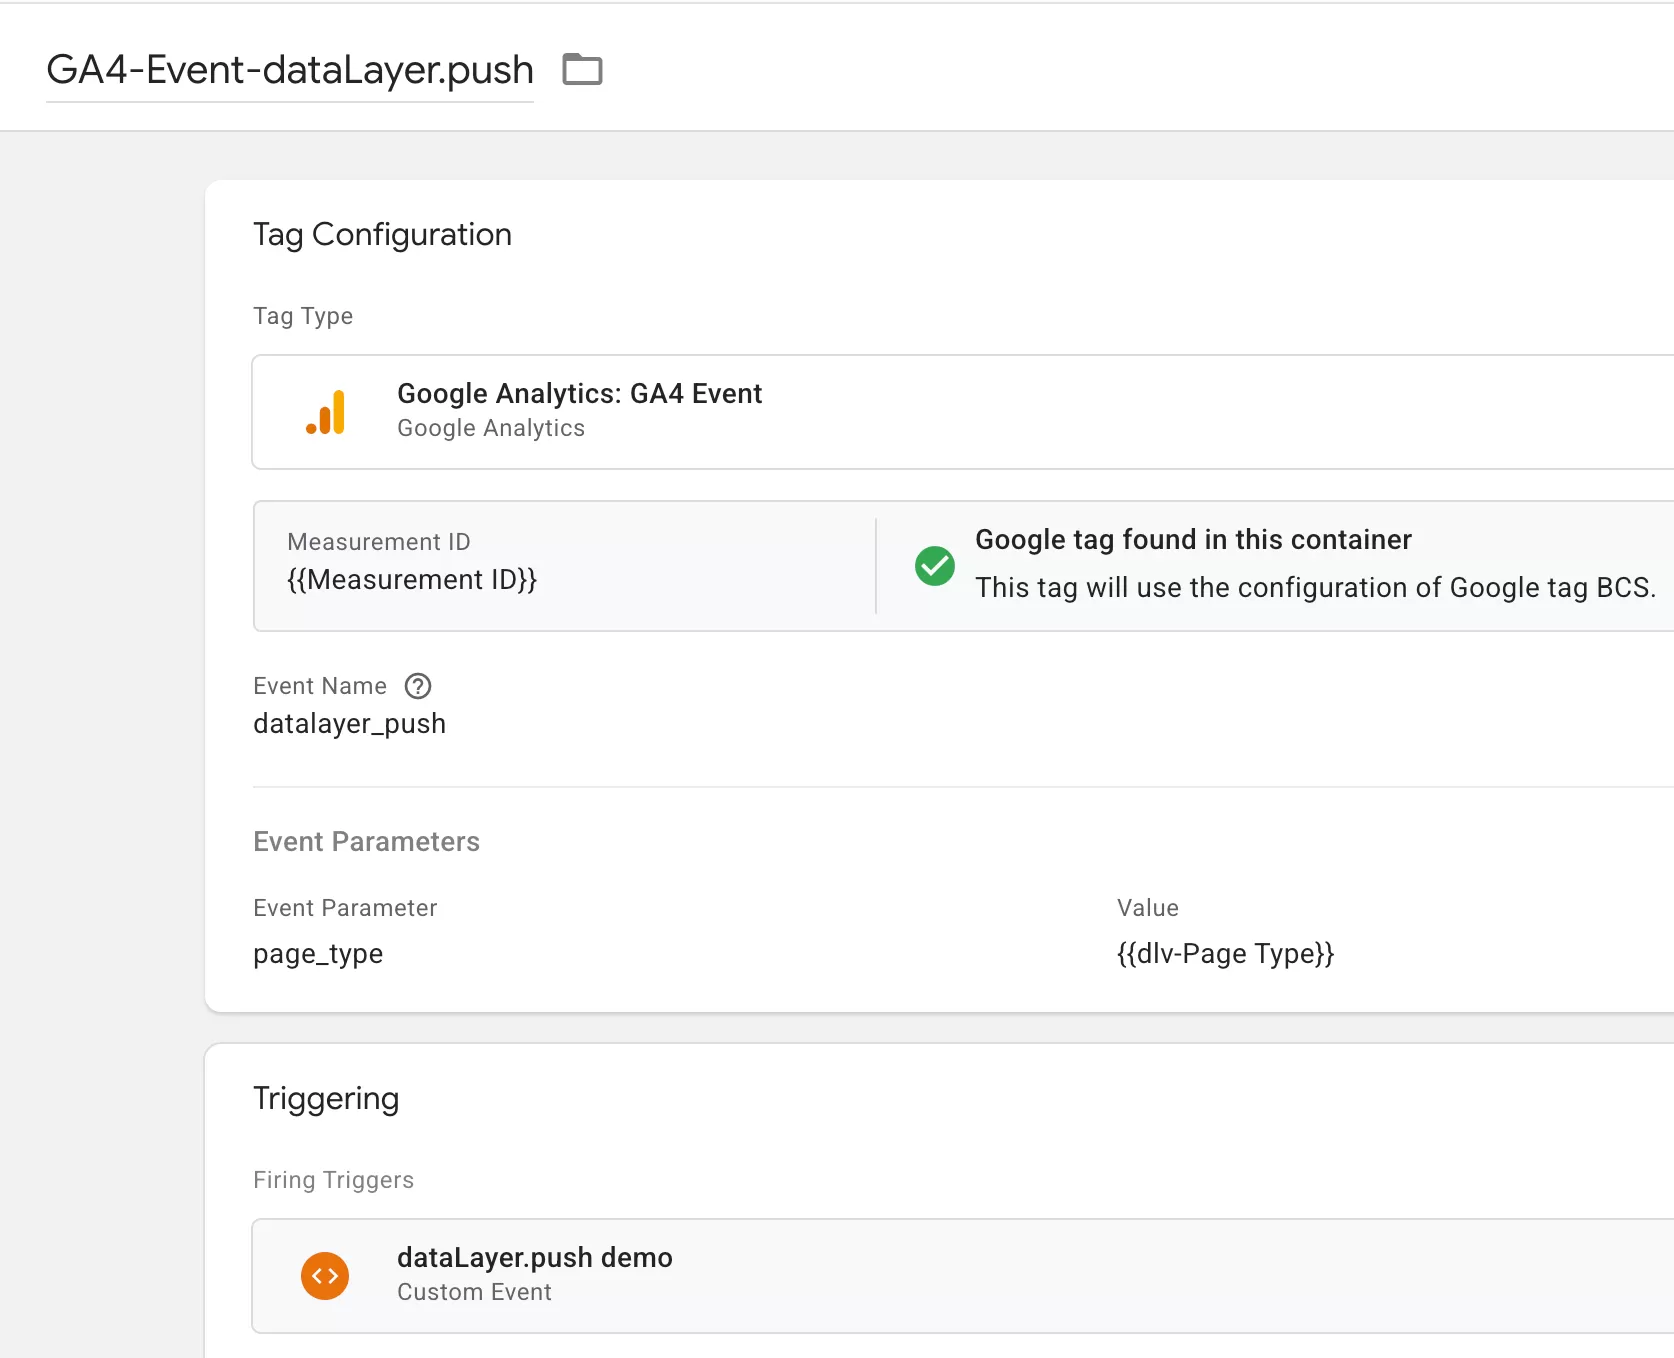Click the Google Analytics subtitle under tag type

click(x=491, y=428)
